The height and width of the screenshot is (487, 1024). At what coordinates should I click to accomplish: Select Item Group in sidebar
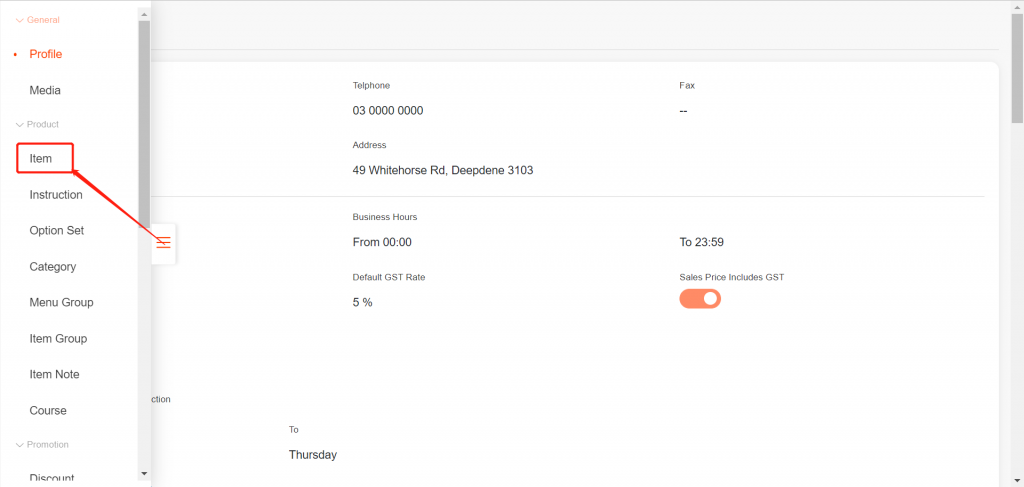[x=58, y=339]
